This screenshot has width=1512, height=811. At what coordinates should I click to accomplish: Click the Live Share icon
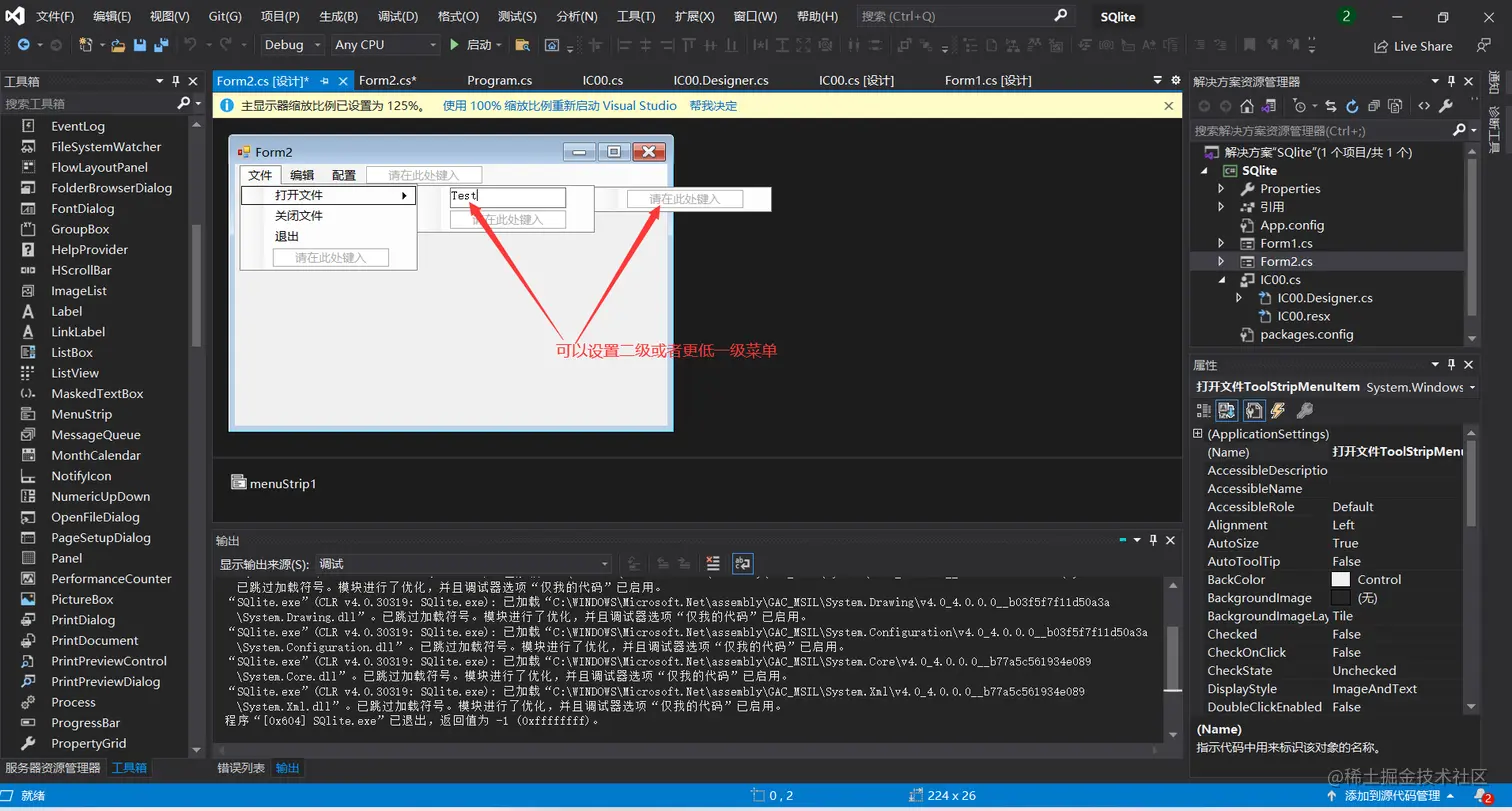tap(1381, 46)
